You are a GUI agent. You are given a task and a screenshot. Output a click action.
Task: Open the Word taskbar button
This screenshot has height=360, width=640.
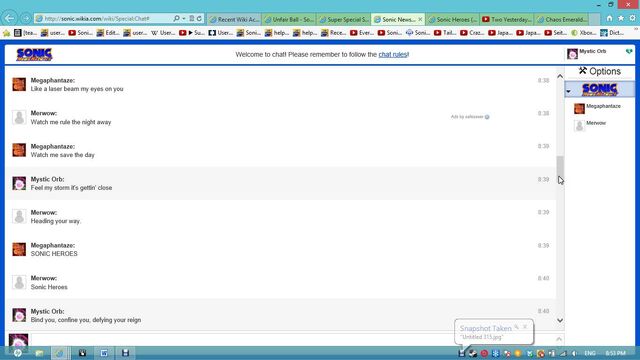pos(104,353)
